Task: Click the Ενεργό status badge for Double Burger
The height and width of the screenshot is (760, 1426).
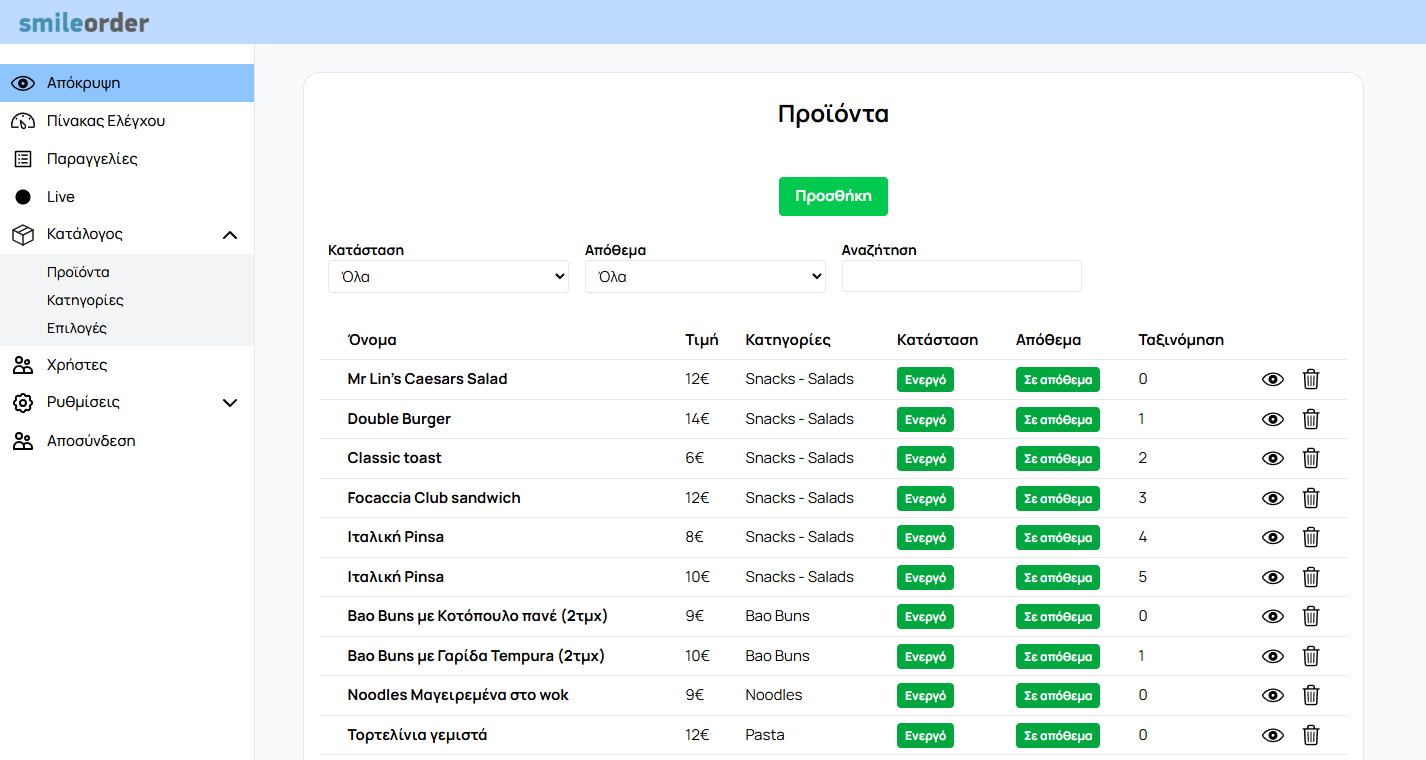Action: [x=925, y=420]
